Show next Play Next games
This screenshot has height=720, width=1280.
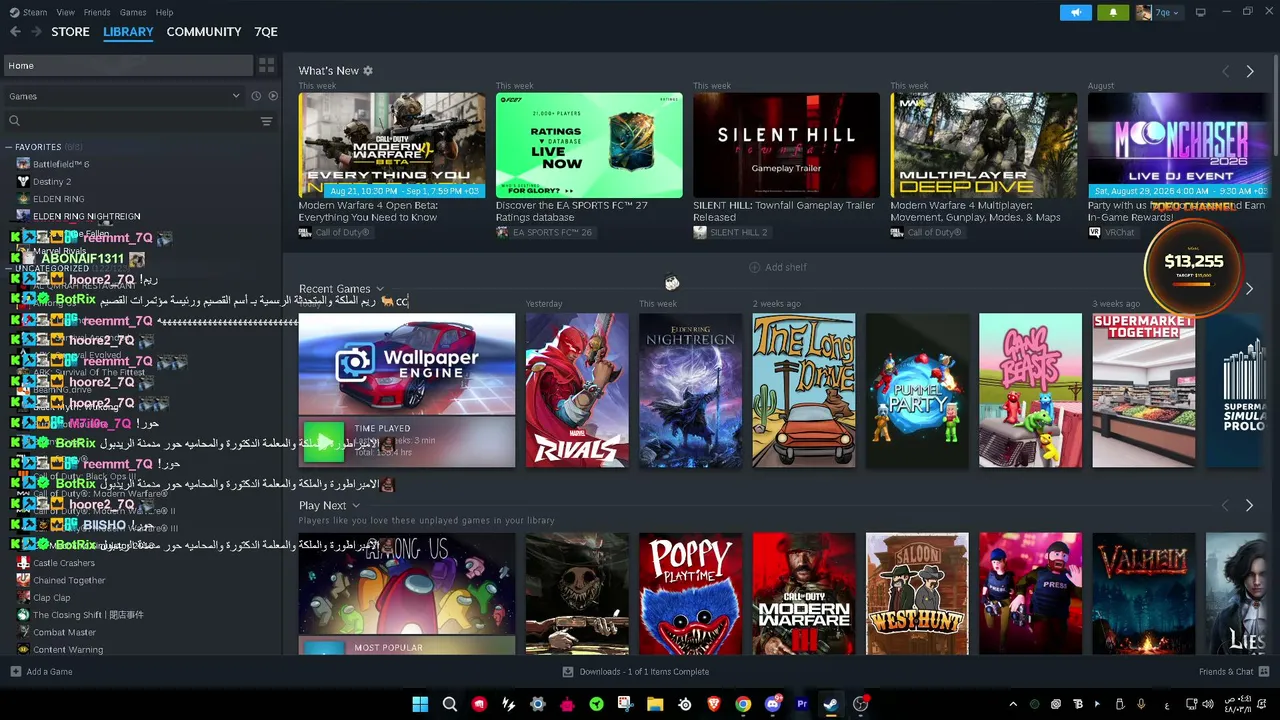tap(1249, 506)
